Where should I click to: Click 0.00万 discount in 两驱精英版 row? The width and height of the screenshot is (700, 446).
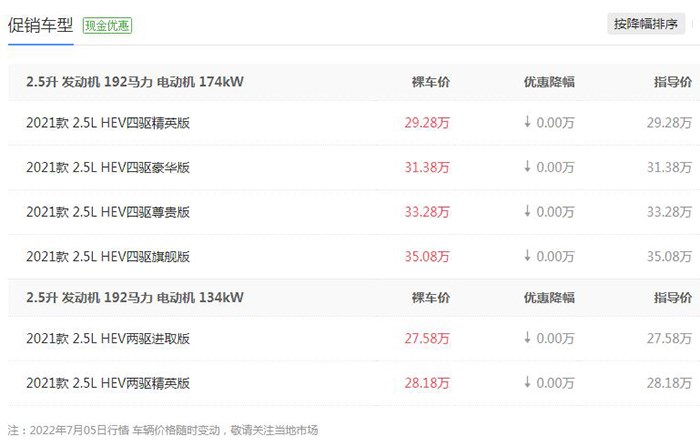[555, 383]
